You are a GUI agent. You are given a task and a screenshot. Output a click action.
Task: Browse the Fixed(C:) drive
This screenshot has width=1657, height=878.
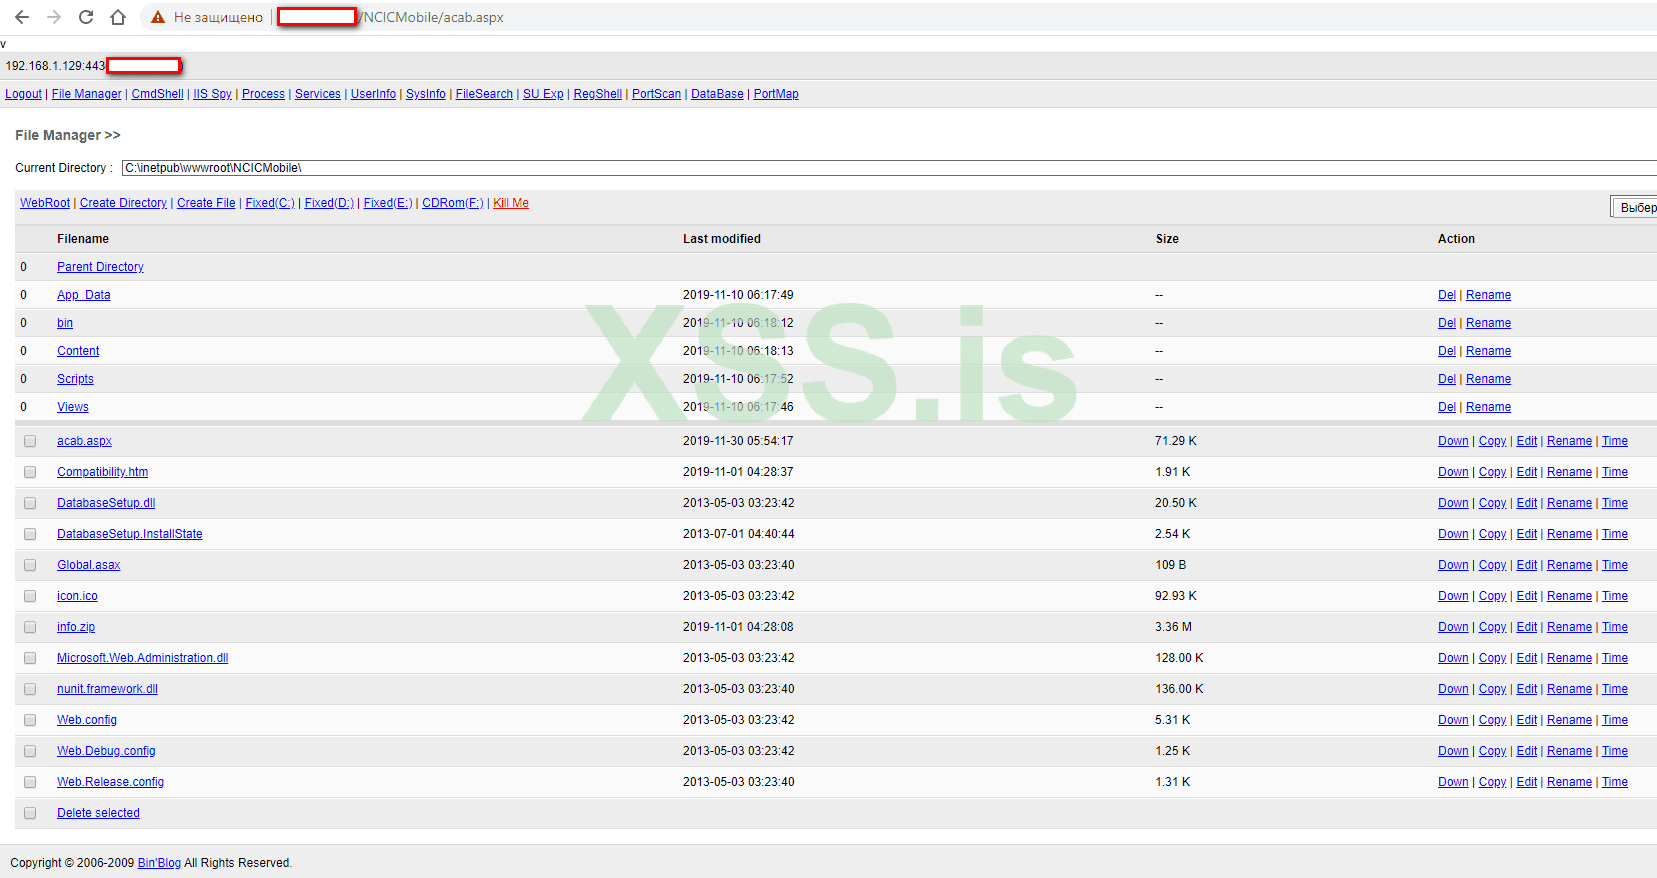tap(270, 203)
